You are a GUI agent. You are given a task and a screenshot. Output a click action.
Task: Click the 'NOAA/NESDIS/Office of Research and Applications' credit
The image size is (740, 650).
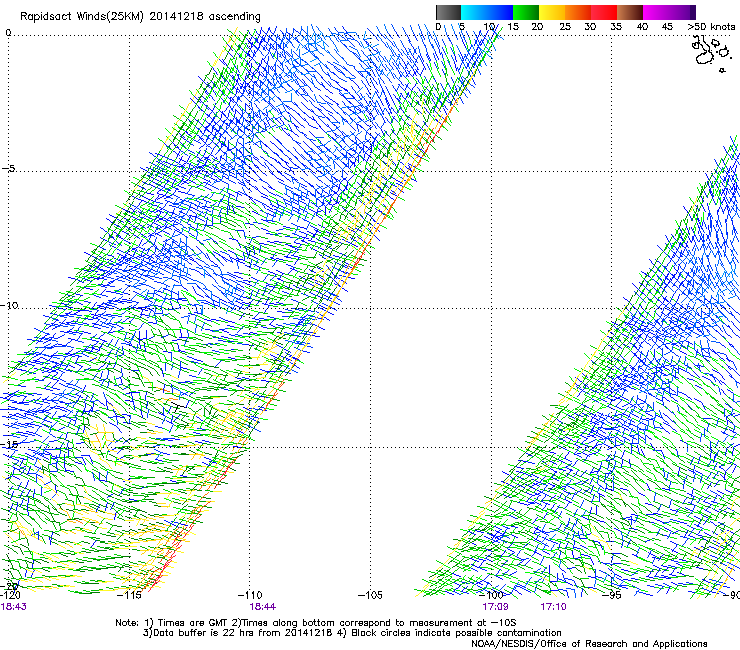pyautogui.click(x=589, y=644)
